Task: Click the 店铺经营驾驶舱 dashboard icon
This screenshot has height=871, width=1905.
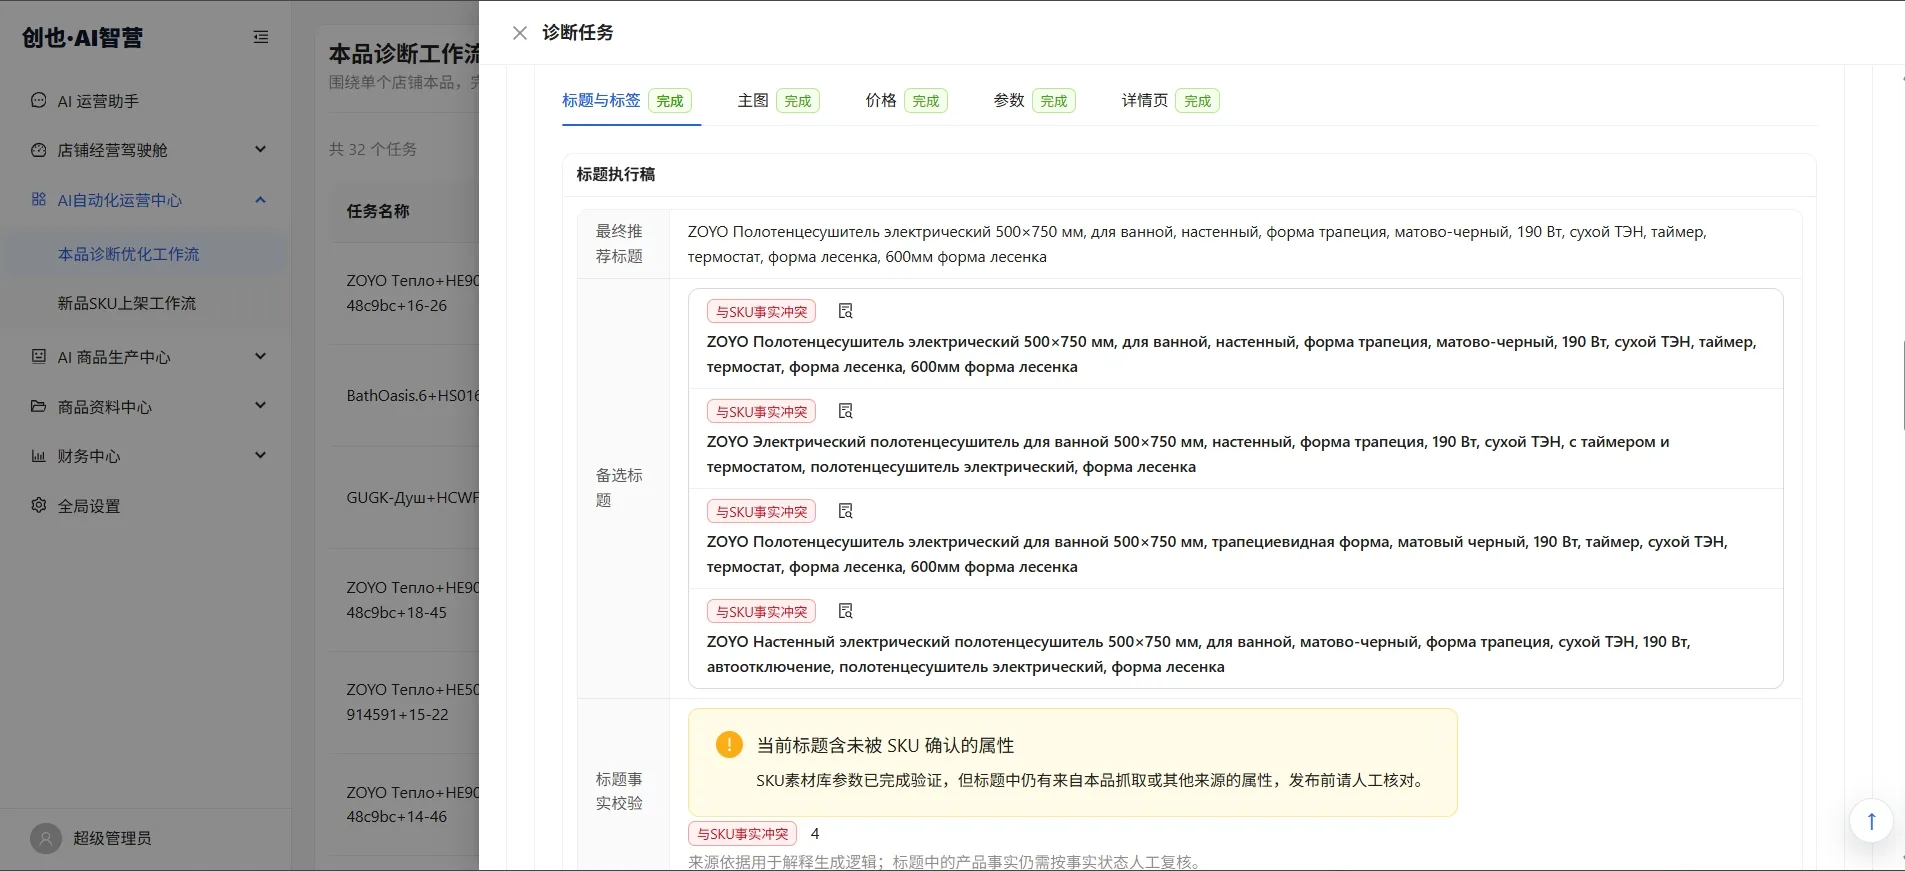Action: [x=39, y=150]
